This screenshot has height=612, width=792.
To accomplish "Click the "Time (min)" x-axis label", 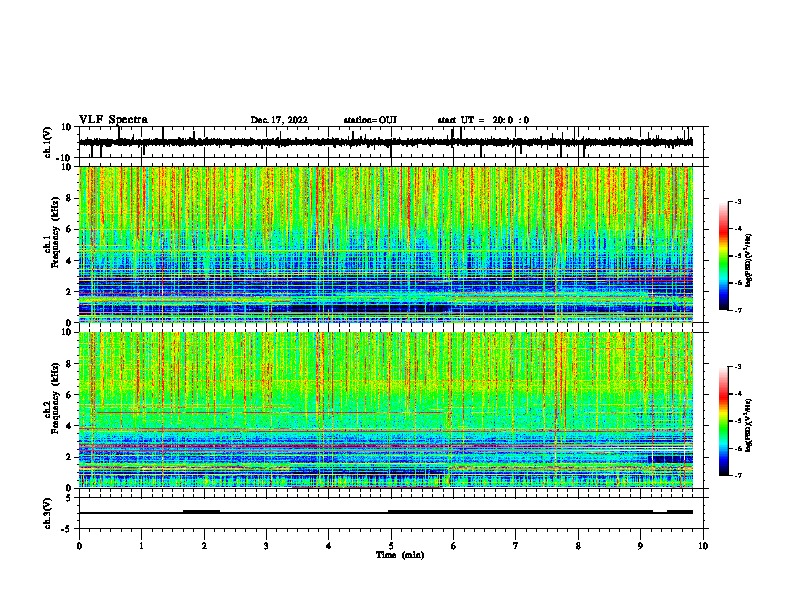I will tap(400, 555).
